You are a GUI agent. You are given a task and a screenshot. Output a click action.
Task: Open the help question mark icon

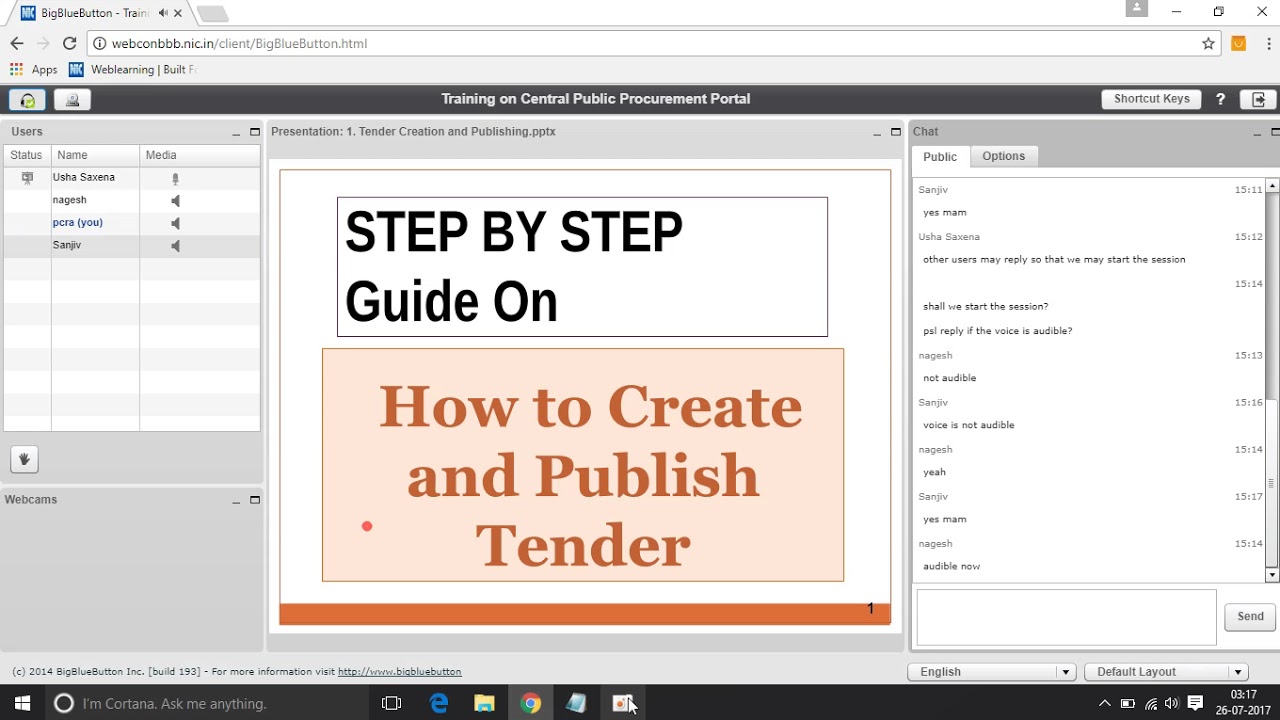coord(1221,99)
